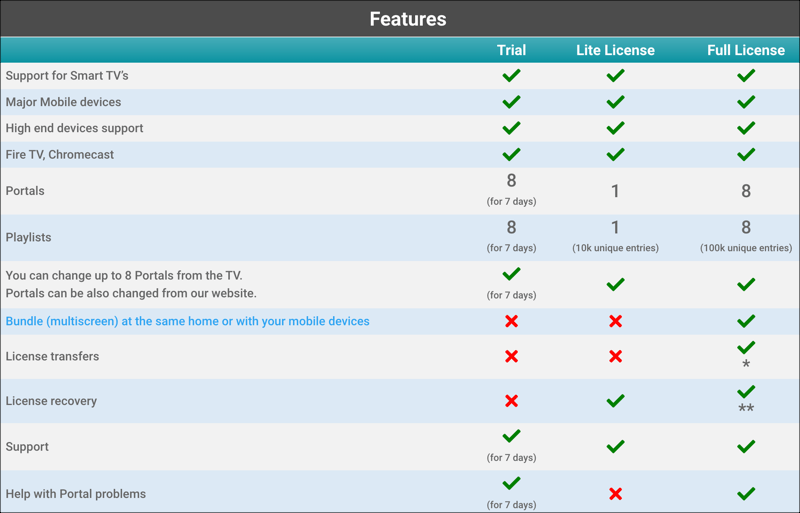Click the Trial checkmark in the Support row

point(511,437)
